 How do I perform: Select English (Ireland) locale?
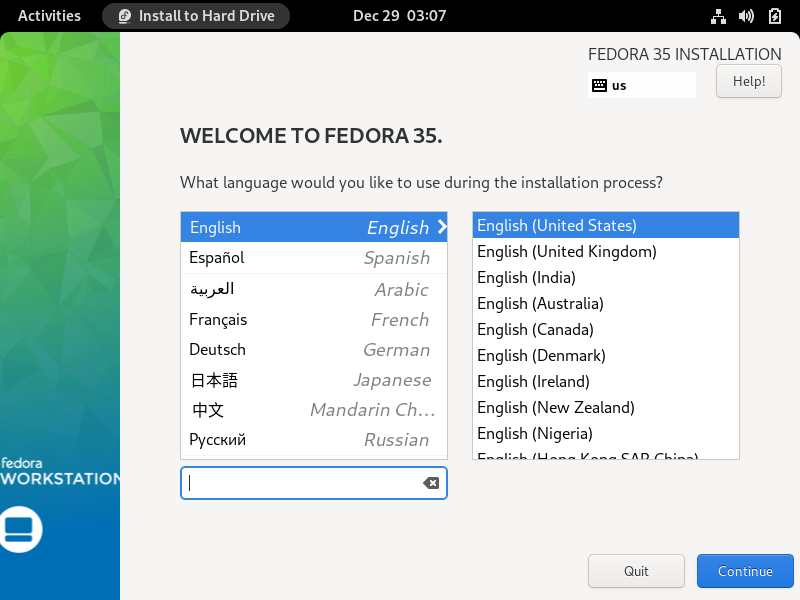tap(606, 382)
